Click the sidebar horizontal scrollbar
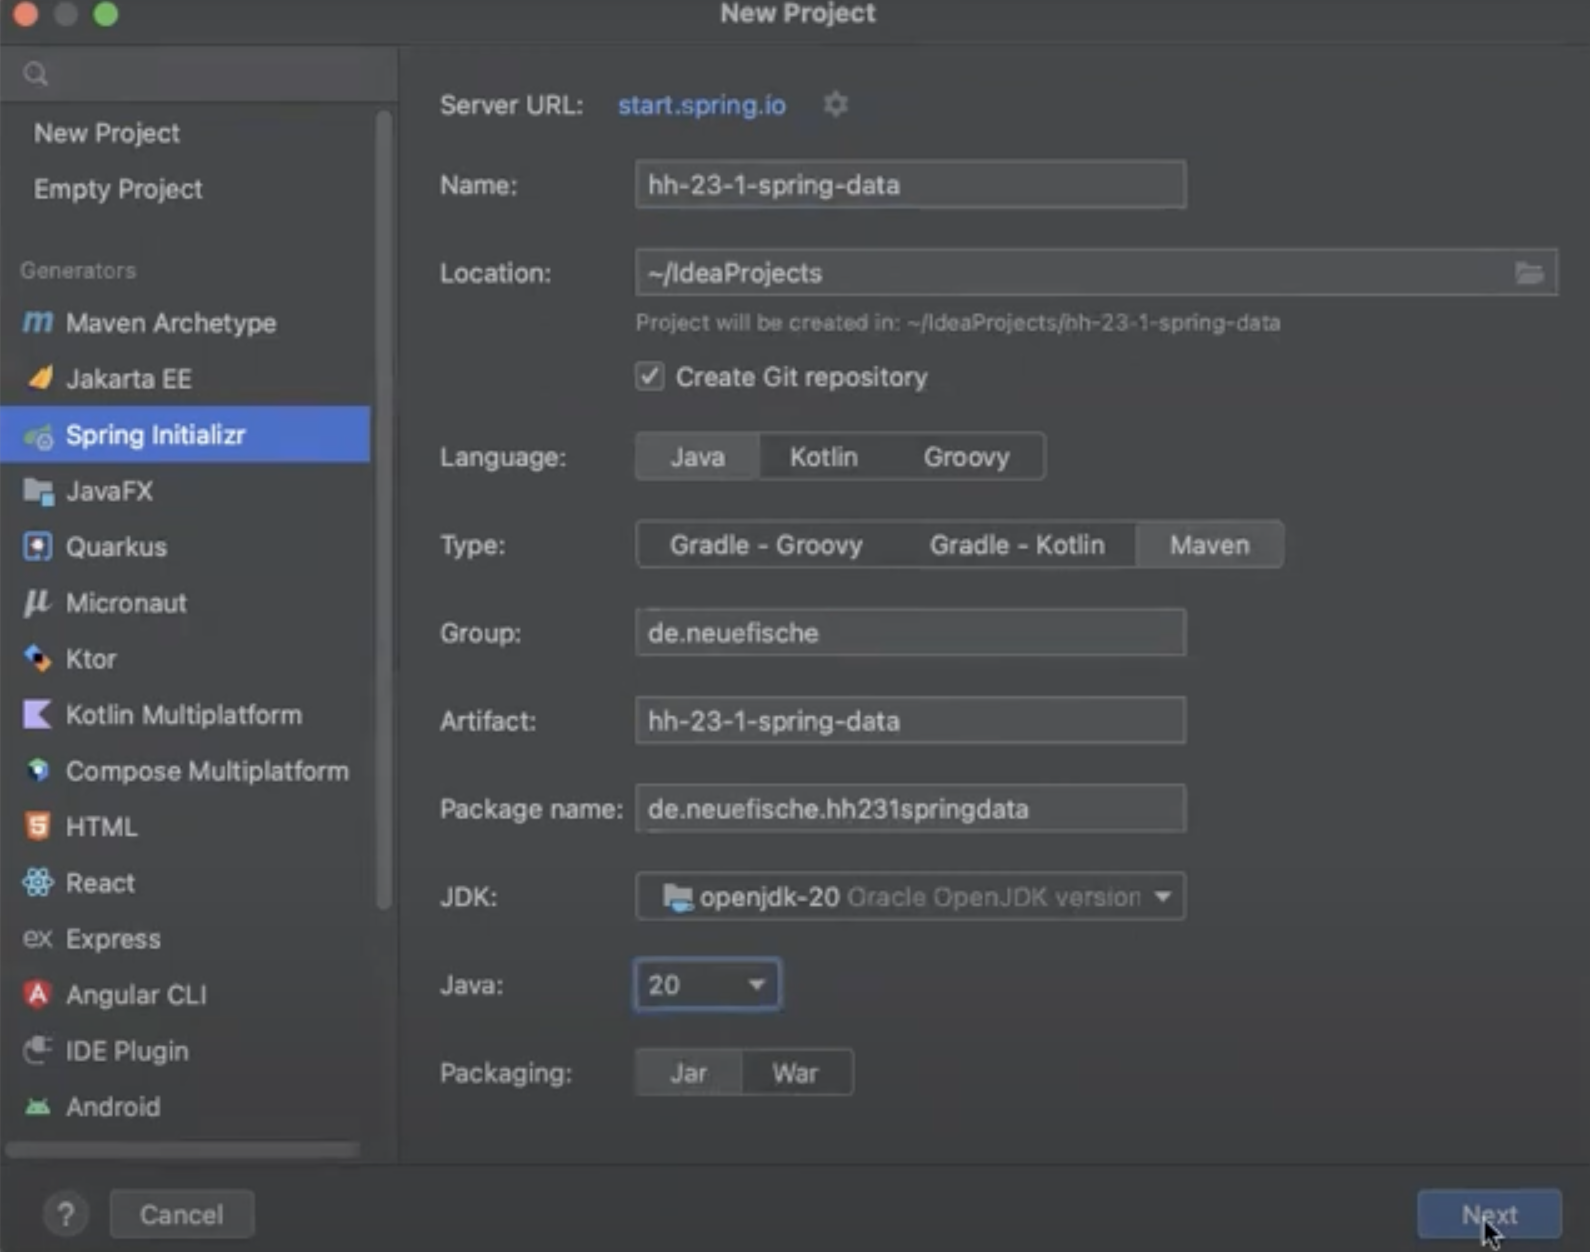 coord(184,1150)
